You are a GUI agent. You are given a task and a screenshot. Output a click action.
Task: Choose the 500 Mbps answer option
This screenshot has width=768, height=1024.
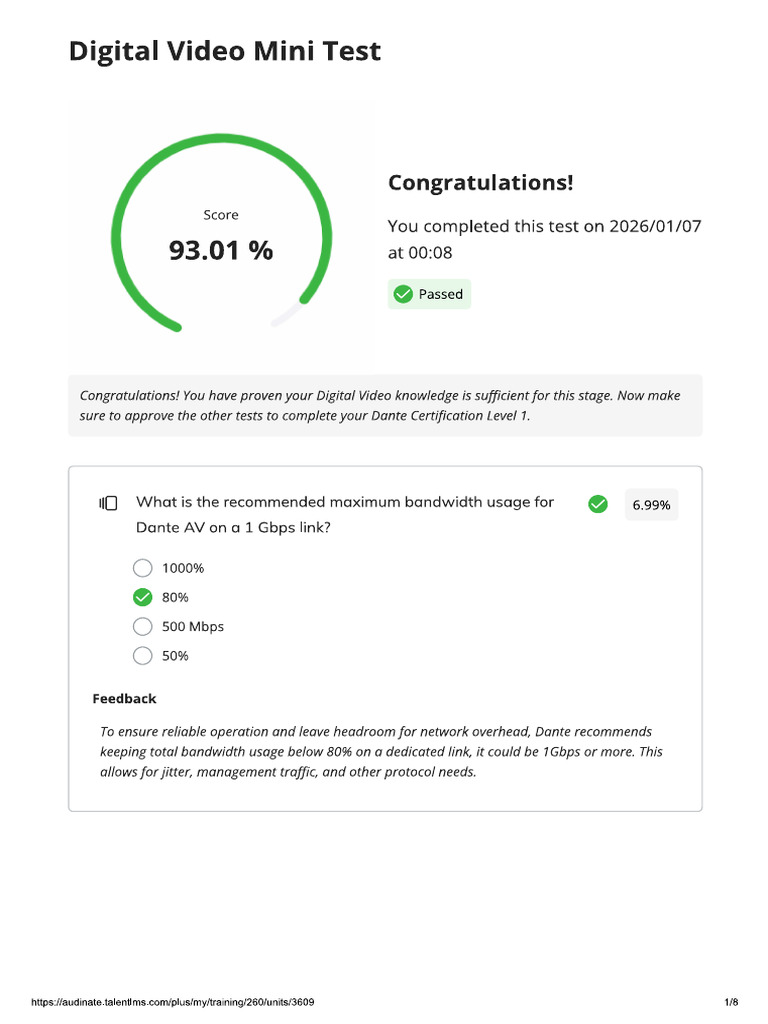click(x=143, y=627)
